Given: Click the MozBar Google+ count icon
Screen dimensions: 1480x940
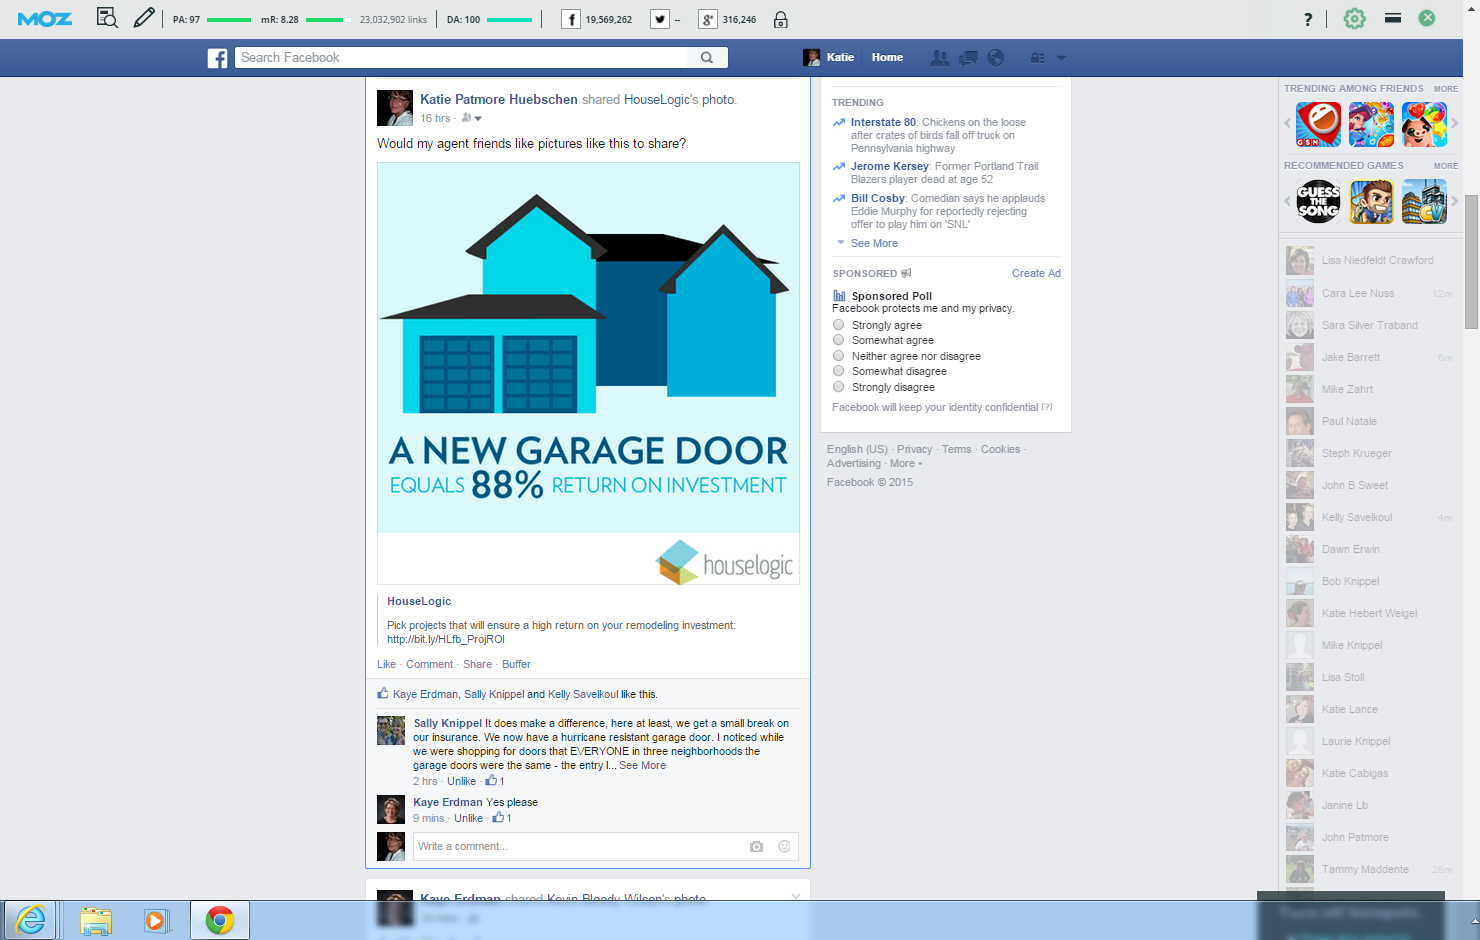Looking at the screenshot, I should 707,19.
